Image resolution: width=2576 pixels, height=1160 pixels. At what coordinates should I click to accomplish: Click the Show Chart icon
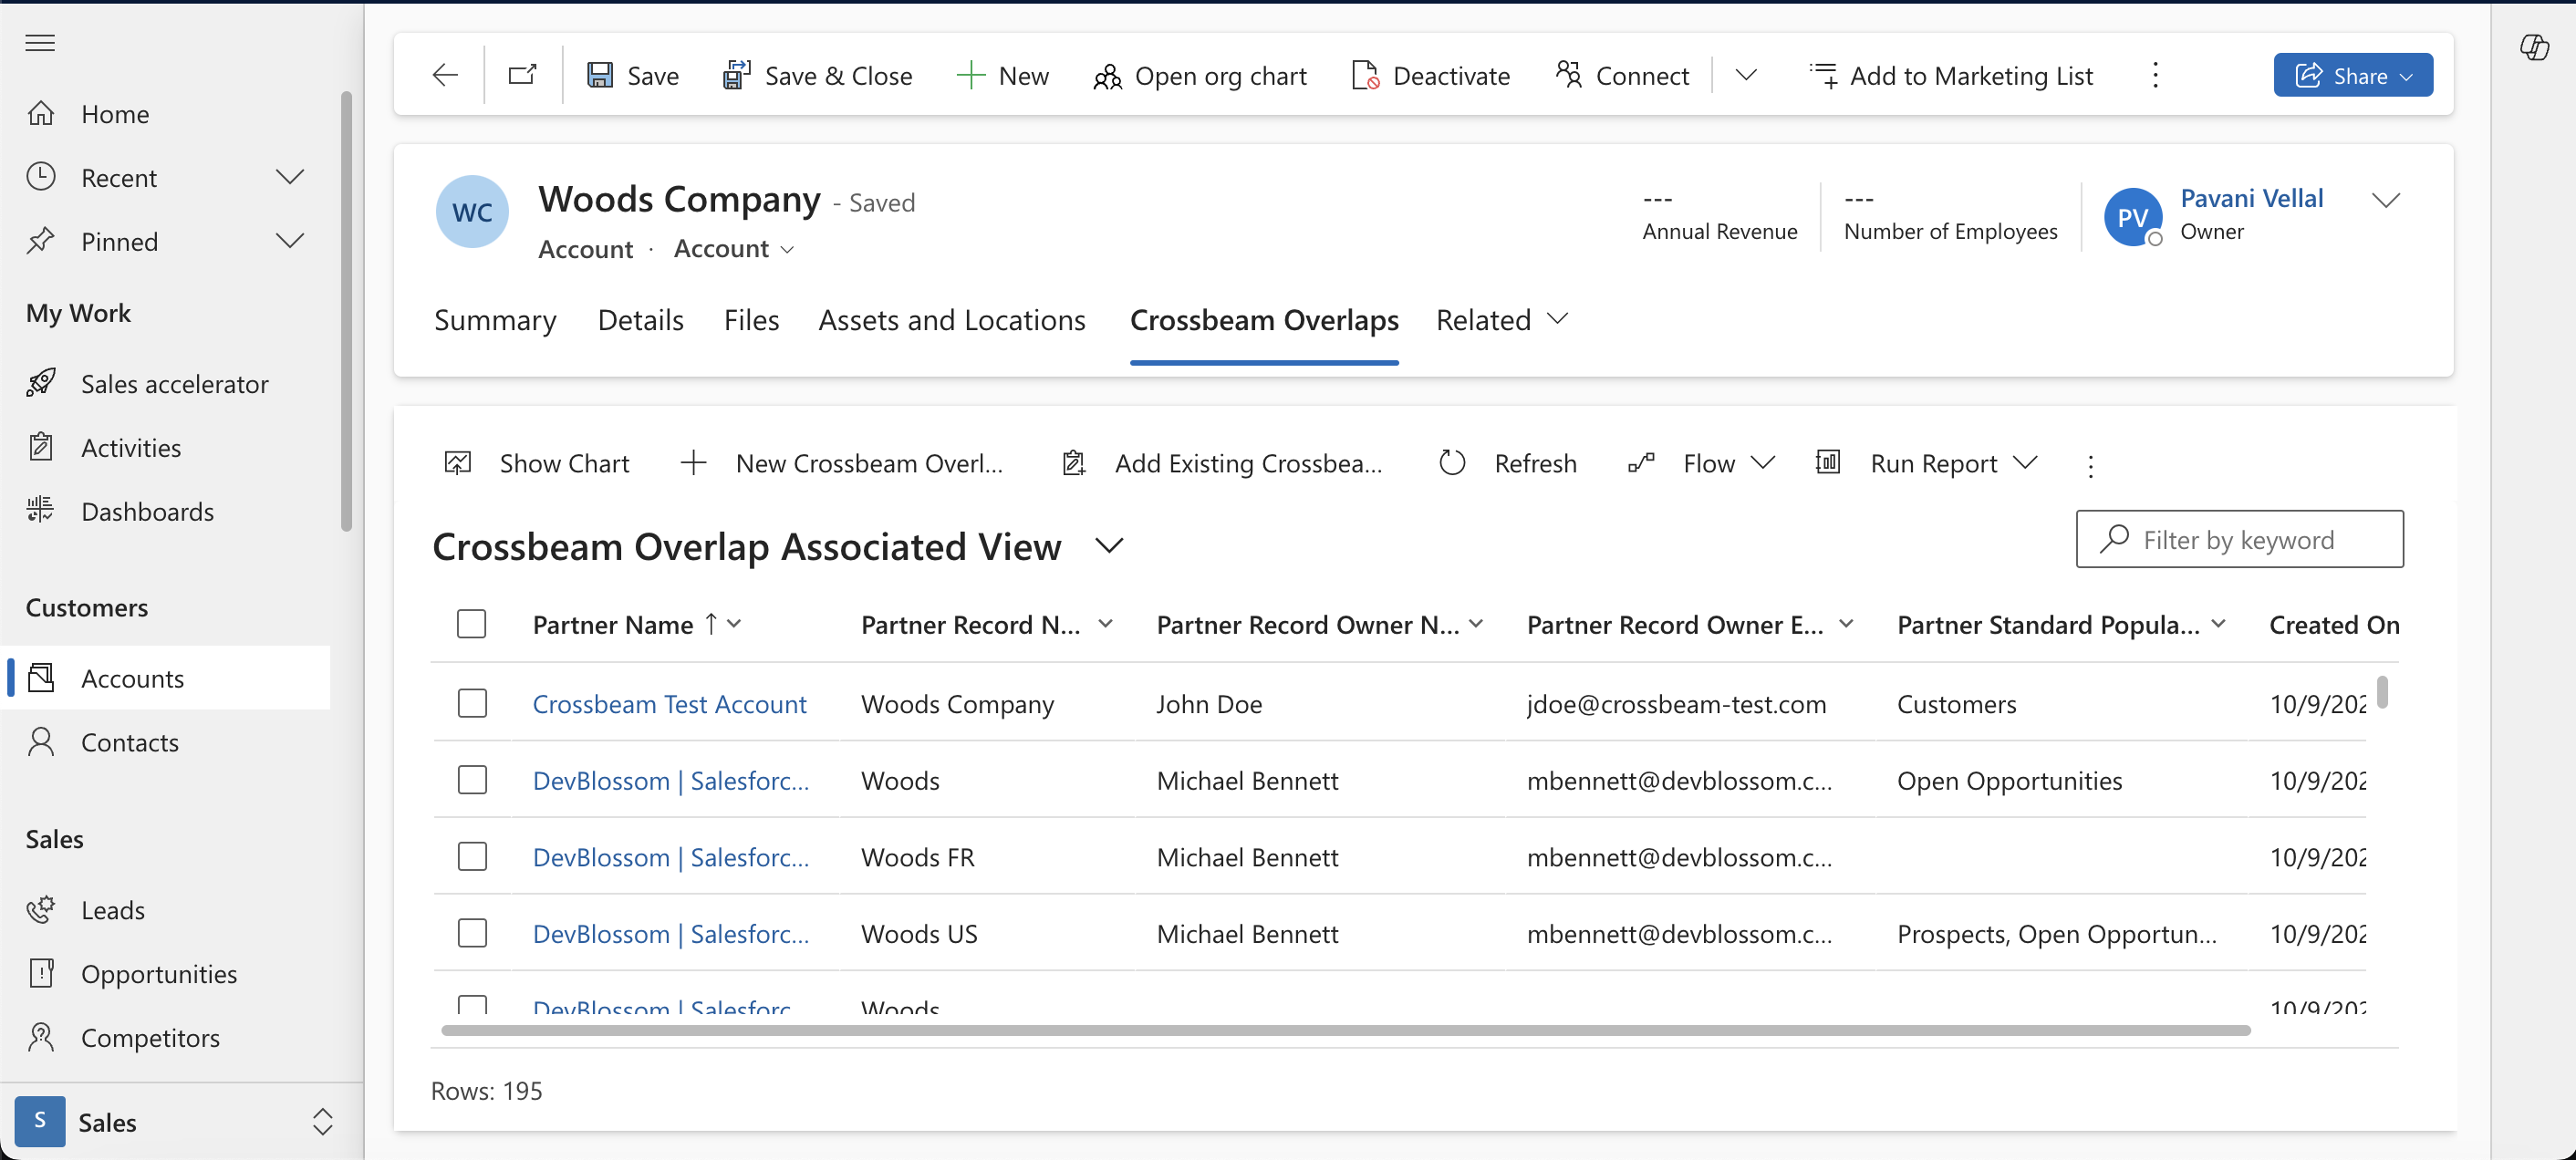[x=458, y=463]
